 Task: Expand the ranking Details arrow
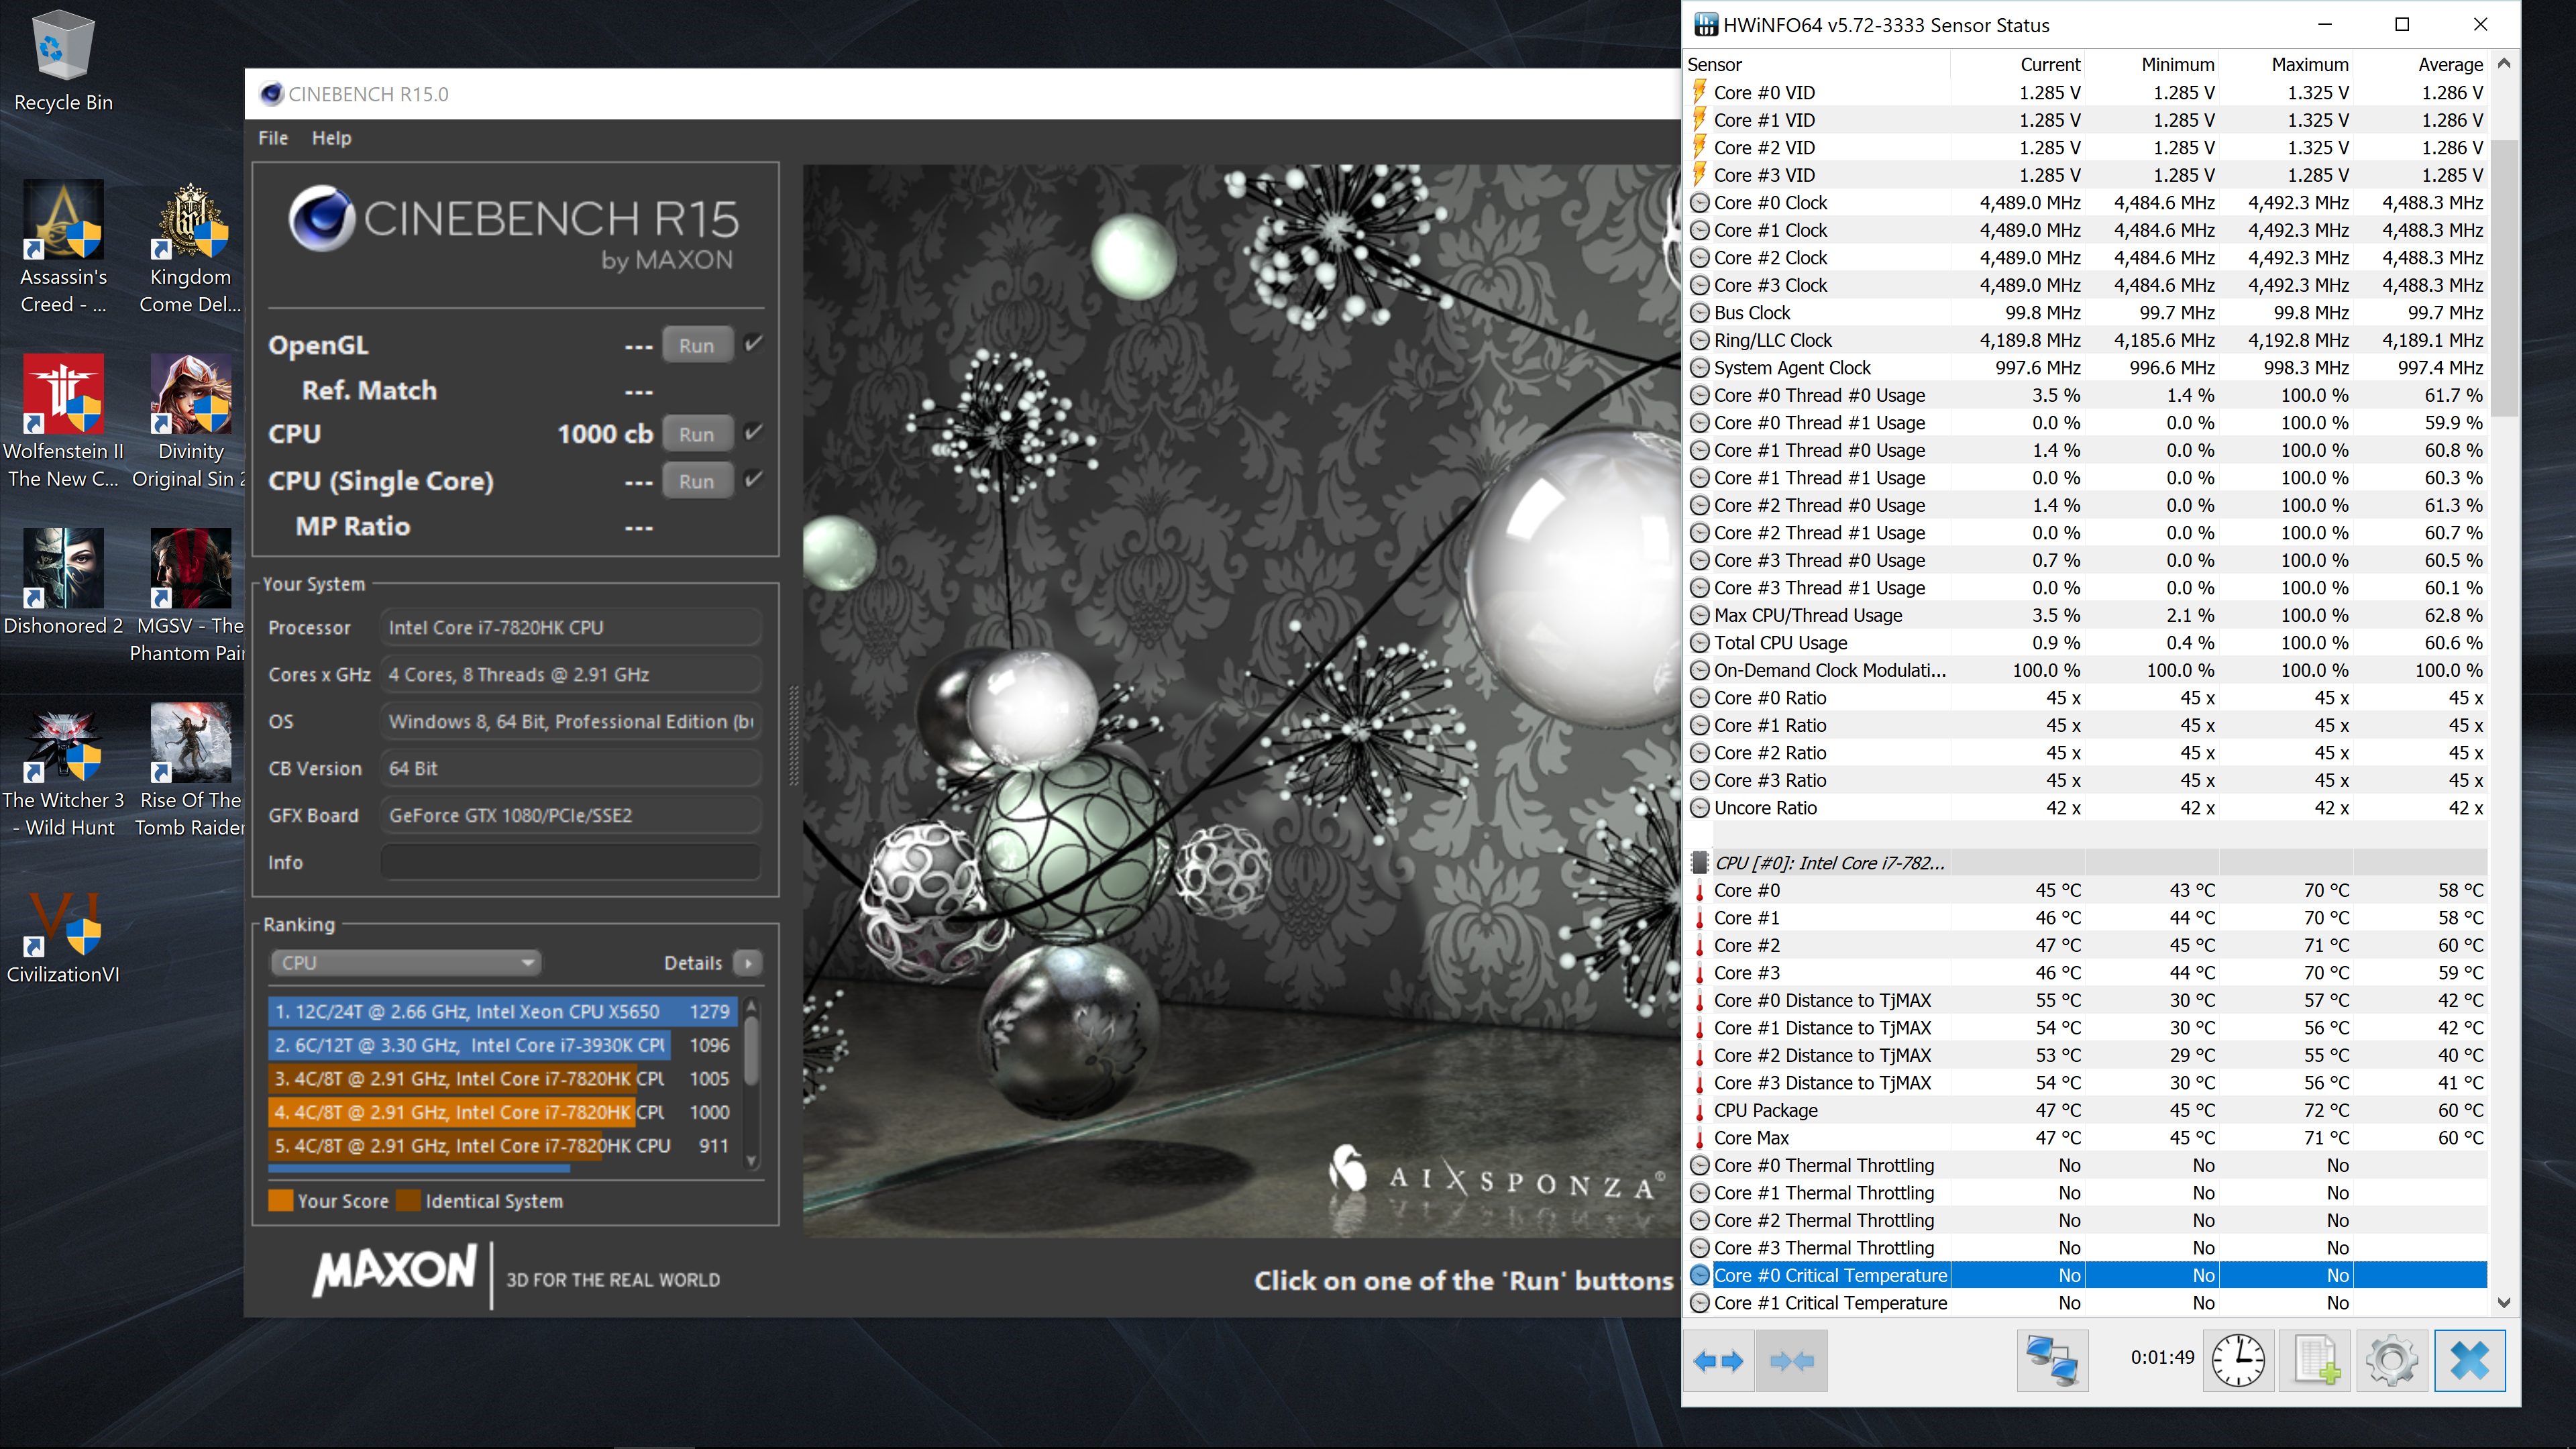pyautogui.click(x=748, y=963)
